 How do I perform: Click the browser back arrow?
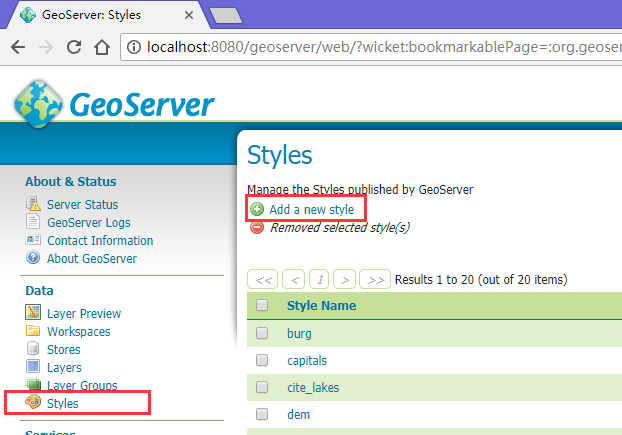(x=18, y=47)
